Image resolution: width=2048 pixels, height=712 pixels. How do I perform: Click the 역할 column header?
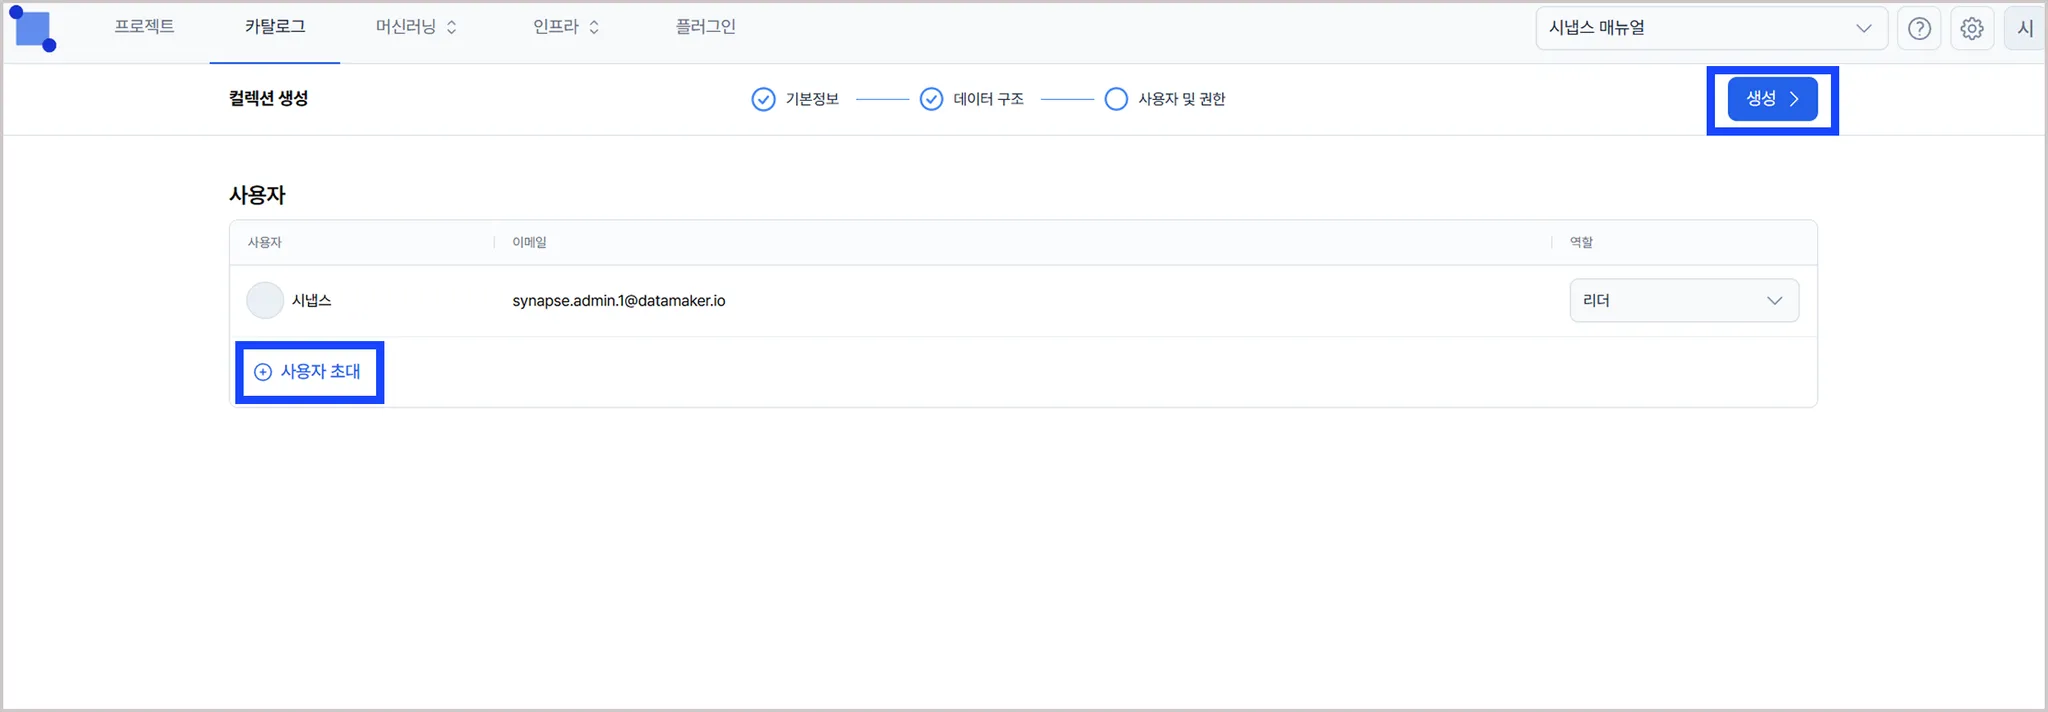pyautogui.click(x=1581, y=242)
